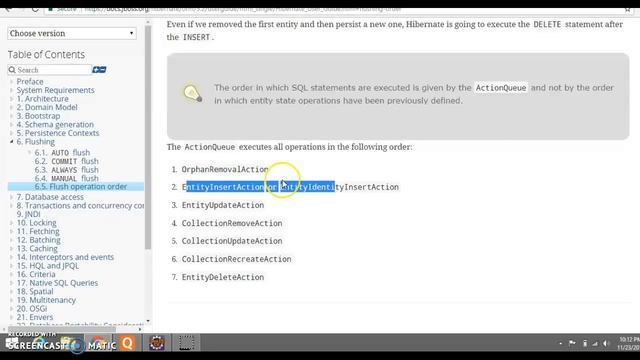640x360 pixels.
Task: Go to 2. Domain Model chapter
Action: 47,107
